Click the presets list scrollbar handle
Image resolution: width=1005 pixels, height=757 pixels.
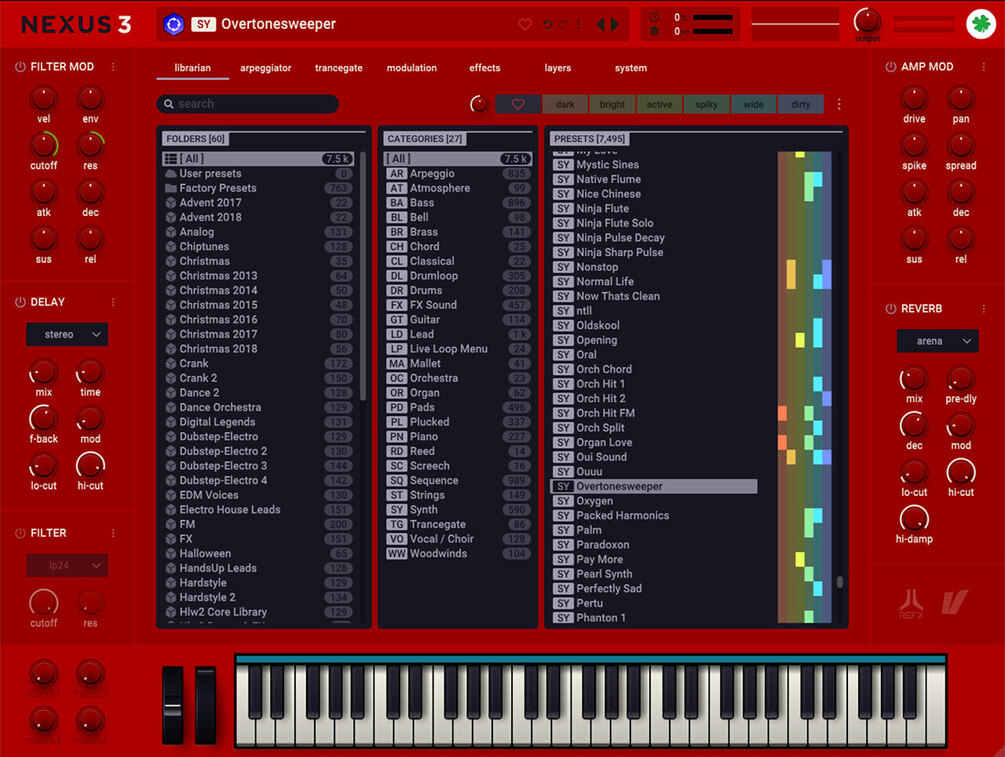pyautogui.click(x=840, y=582)
